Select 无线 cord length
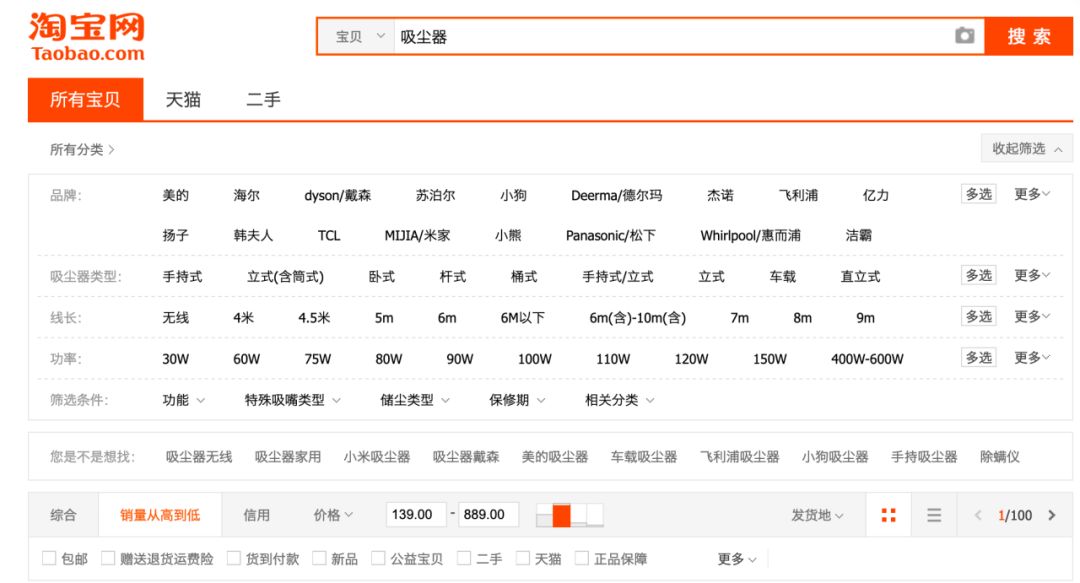The width and height of the screenshot is (1080, 583). [x=176, y=318]
